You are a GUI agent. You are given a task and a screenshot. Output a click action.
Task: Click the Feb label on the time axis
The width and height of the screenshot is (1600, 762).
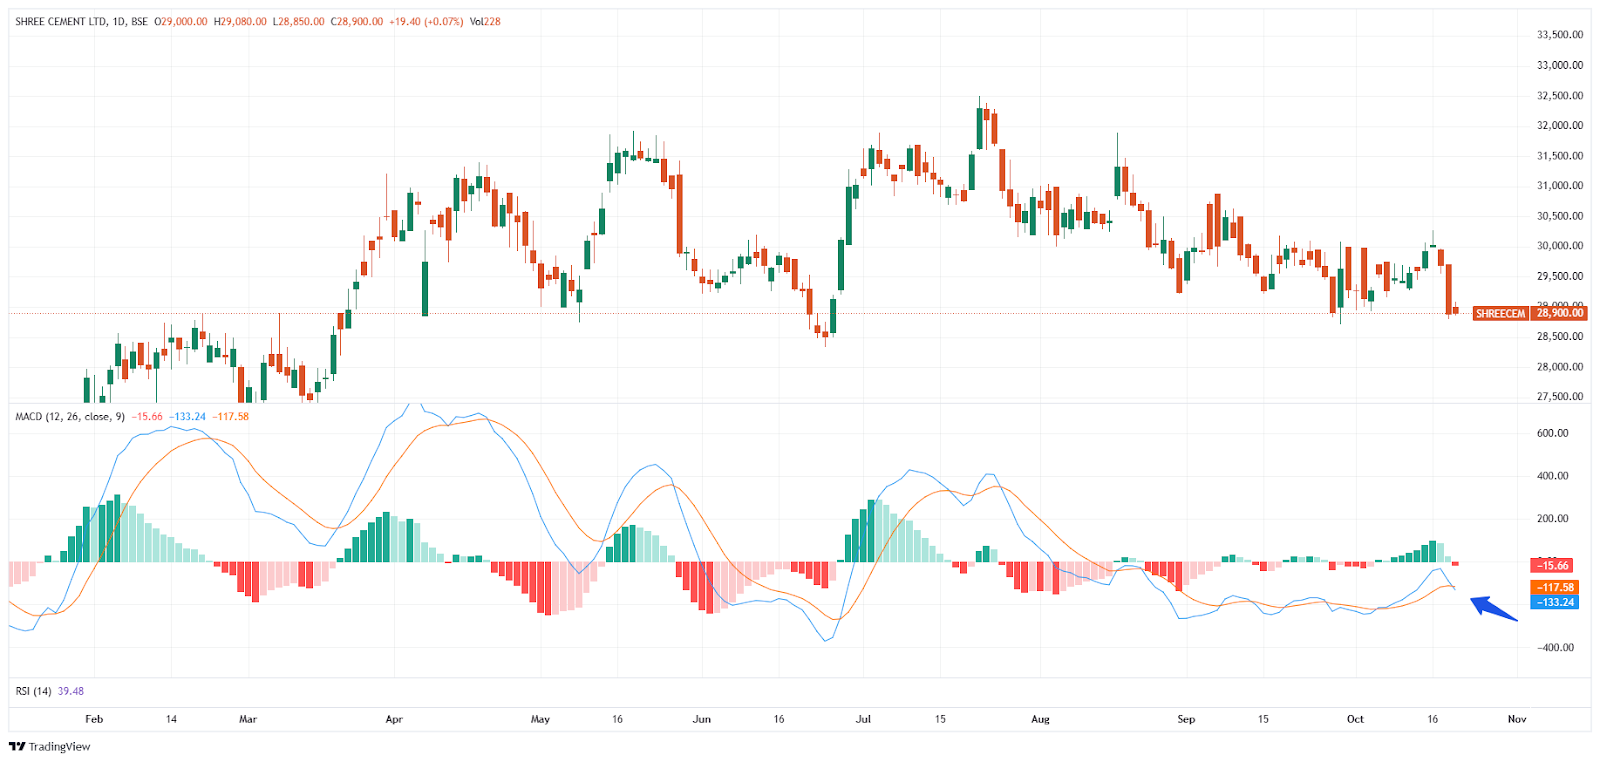pyautogui.click(x=94, y=719)
